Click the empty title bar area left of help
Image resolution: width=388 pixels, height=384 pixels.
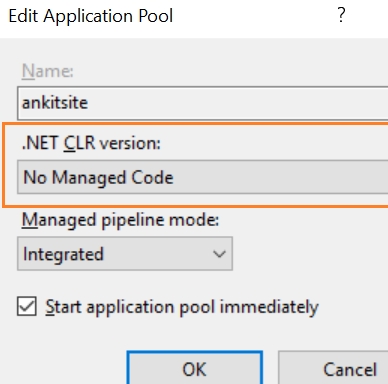pos(253,16)
